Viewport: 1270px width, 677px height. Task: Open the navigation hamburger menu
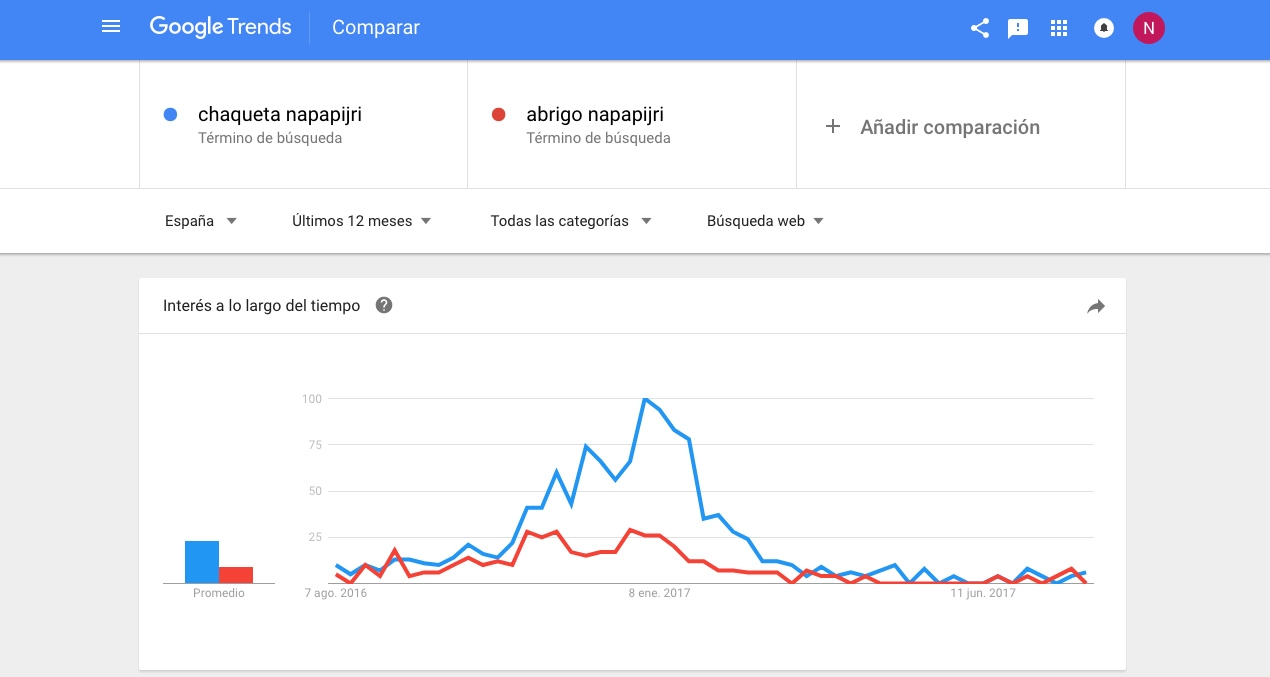[110, 26]
